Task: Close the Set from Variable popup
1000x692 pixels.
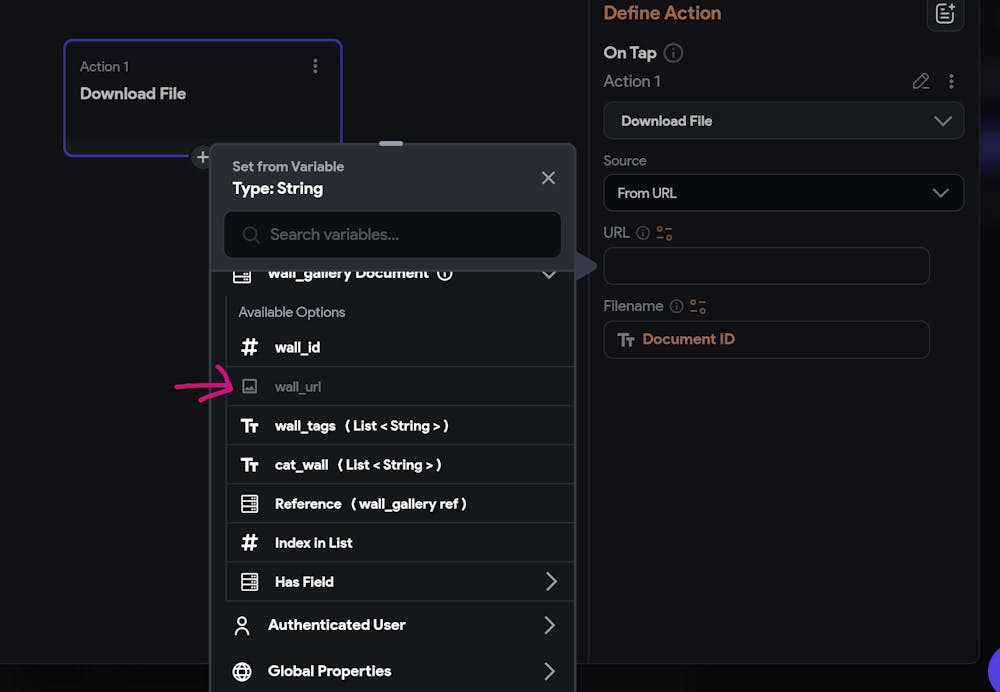Action: pos(548,178)
